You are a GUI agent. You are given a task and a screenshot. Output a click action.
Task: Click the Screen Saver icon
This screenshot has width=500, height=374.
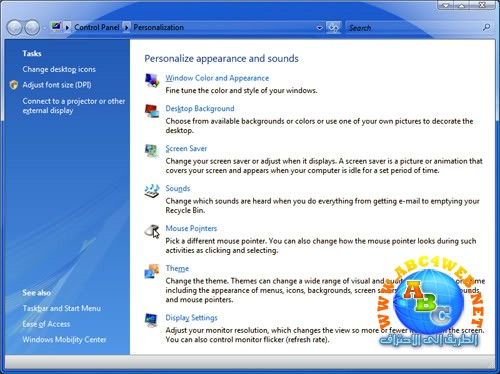[152, 151]
